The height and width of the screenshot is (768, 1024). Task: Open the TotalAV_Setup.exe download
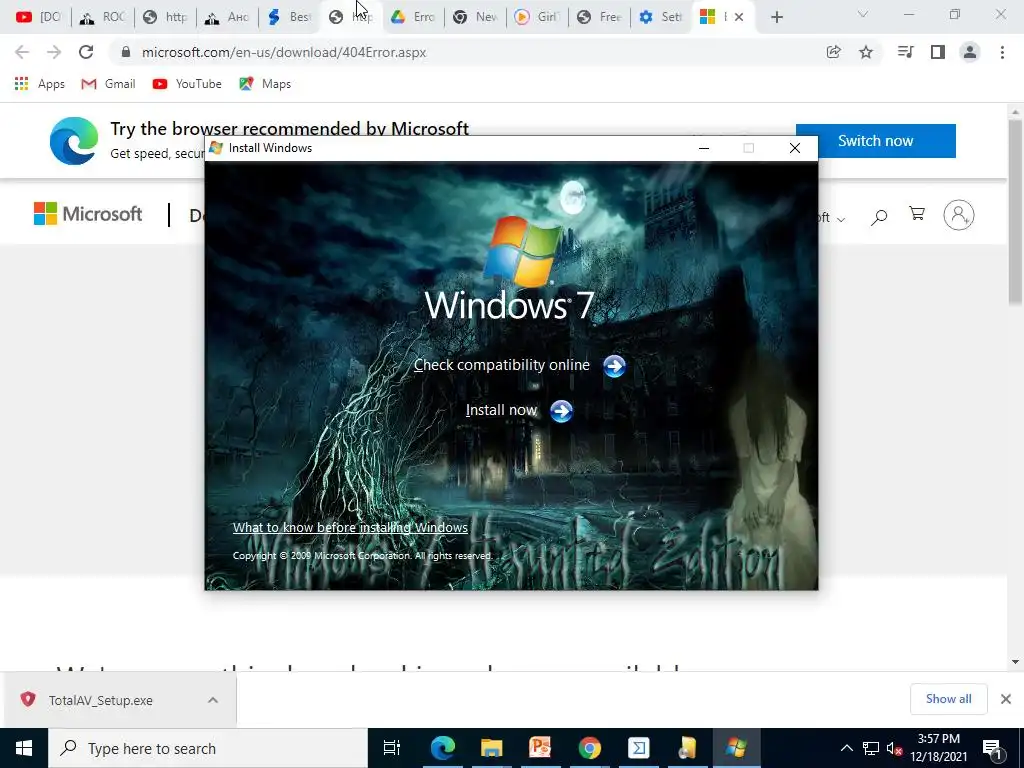[101, 701]
